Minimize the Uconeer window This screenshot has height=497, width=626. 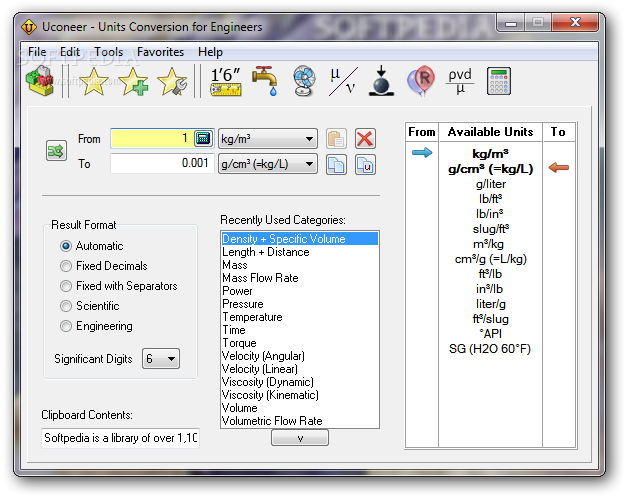(x=511, y=23)
